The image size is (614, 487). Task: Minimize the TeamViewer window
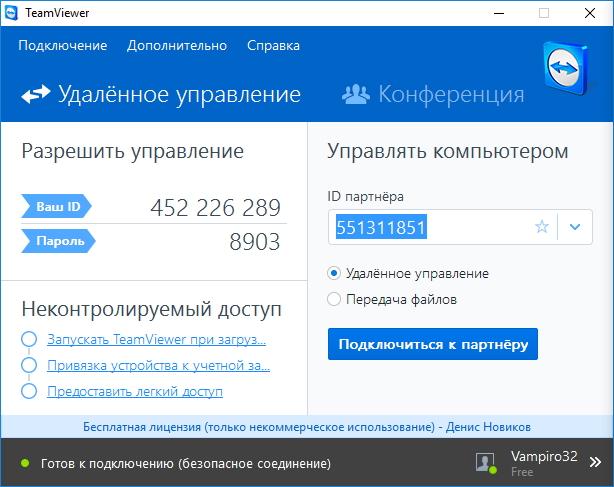point(499,13)
